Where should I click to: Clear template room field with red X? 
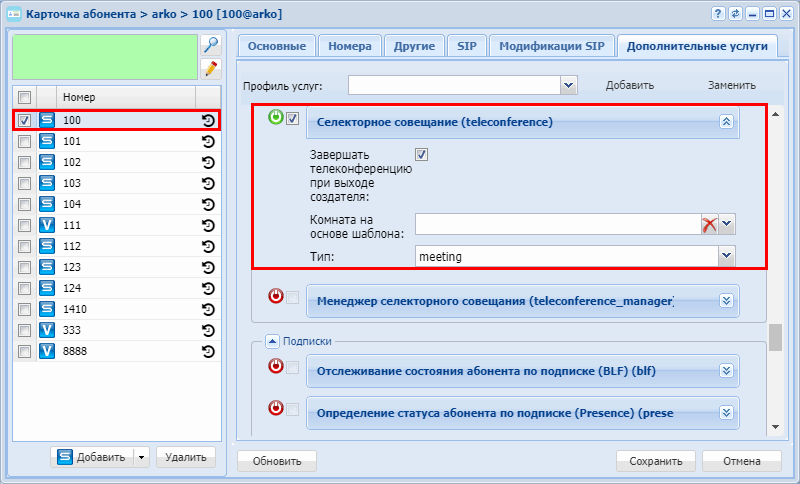pyautogui.click(x=710, y=224)
